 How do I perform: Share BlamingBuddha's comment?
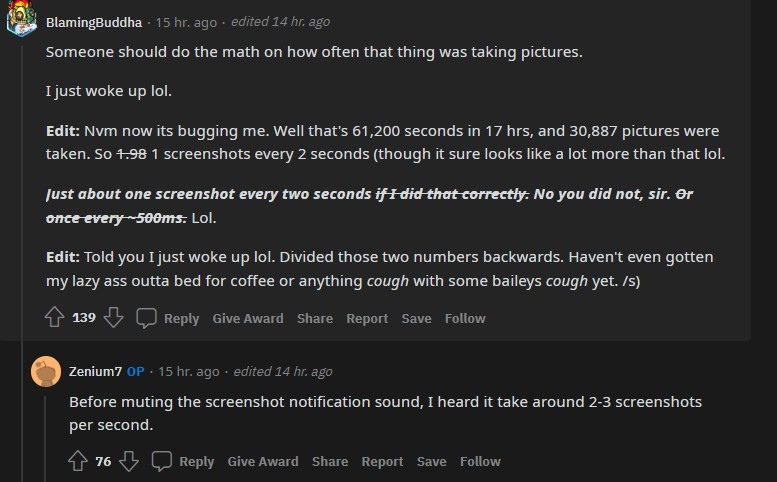pos(315,318)
